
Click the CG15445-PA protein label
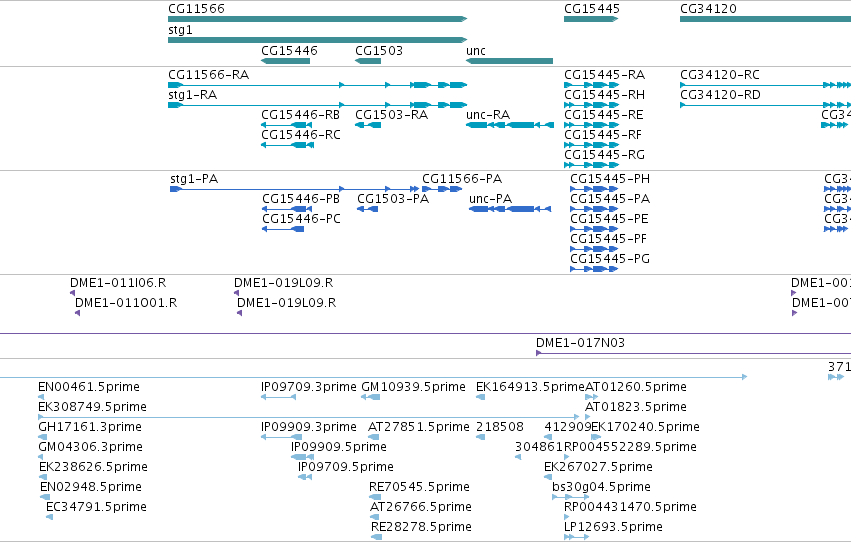[x=609, y=199]
